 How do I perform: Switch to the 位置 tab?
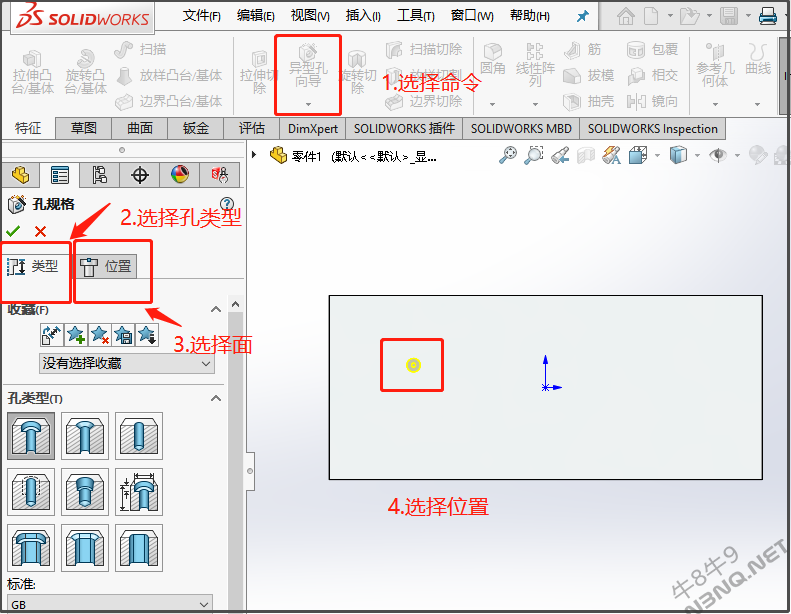(106, 266)
